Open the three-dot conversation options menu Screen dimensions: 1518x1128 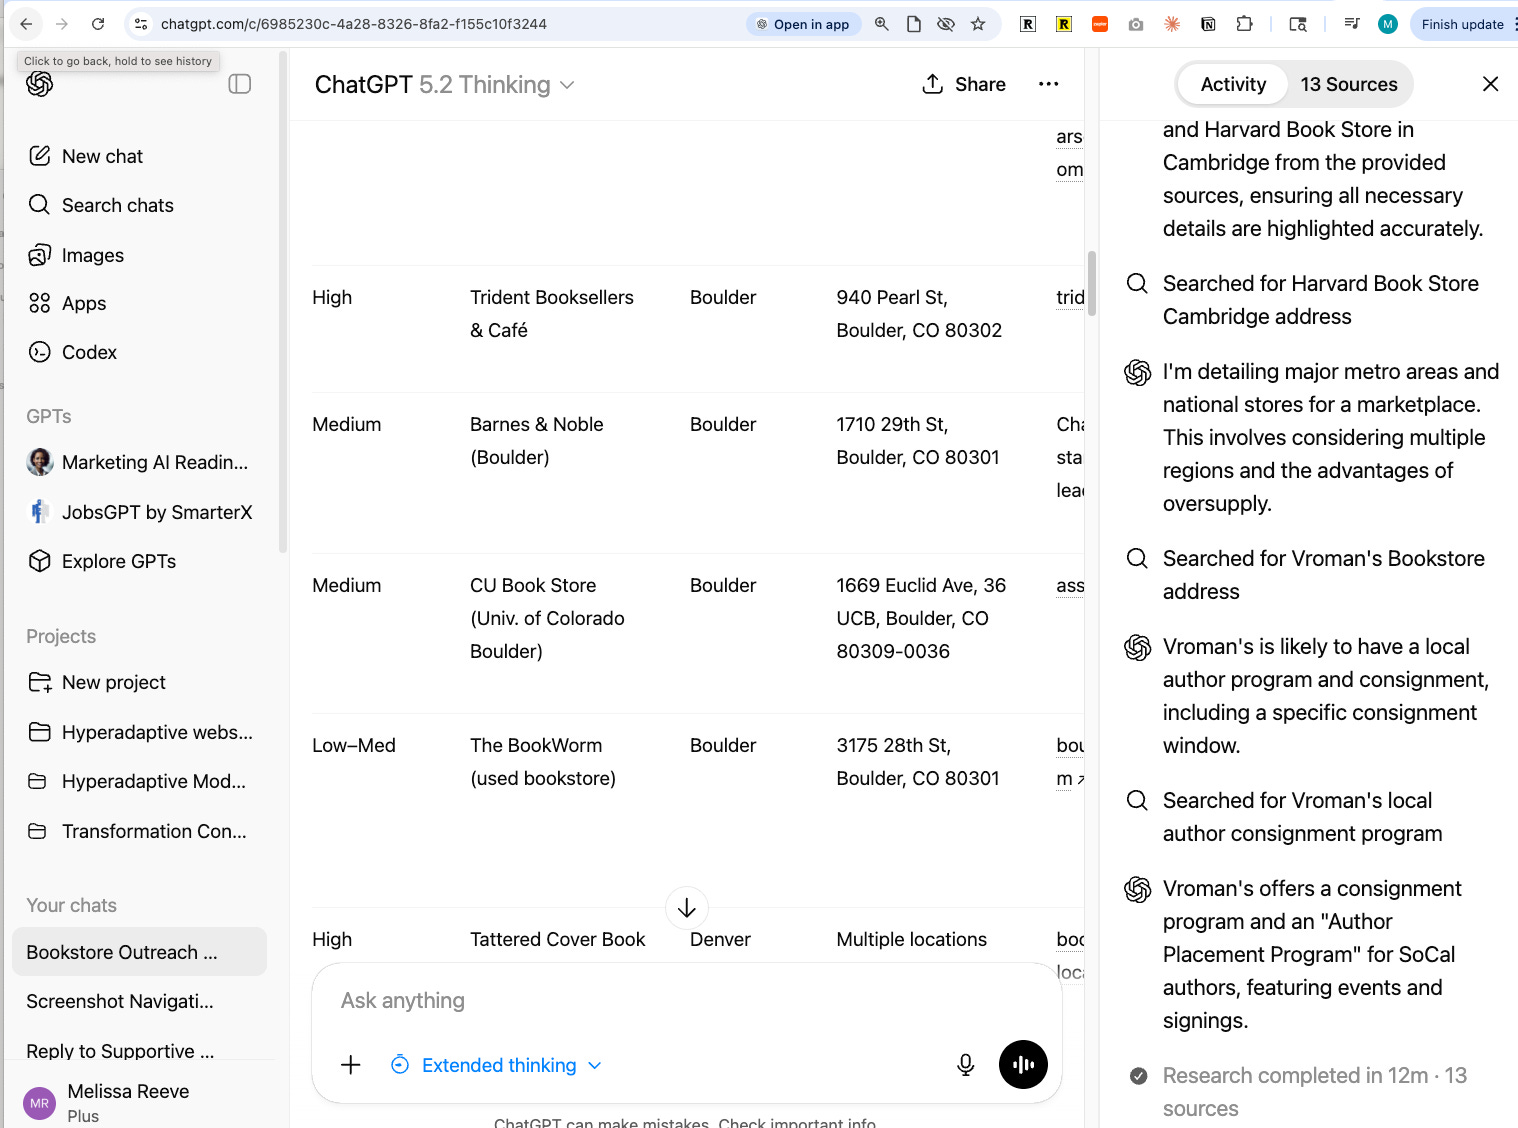click(x=1048, y=84)
